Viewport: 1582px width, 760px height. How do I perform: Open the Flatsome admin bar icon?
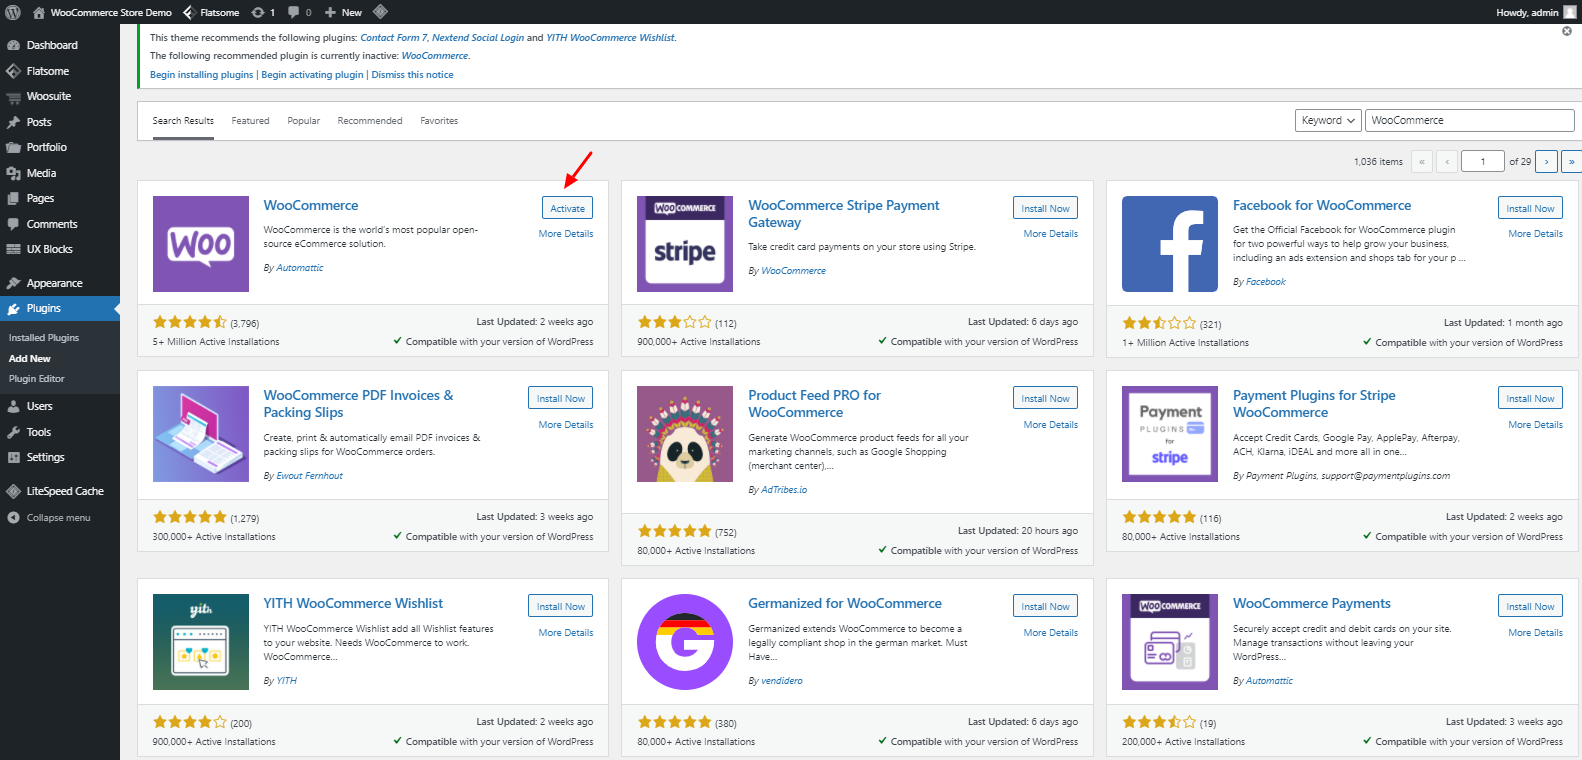pos(189,12)
